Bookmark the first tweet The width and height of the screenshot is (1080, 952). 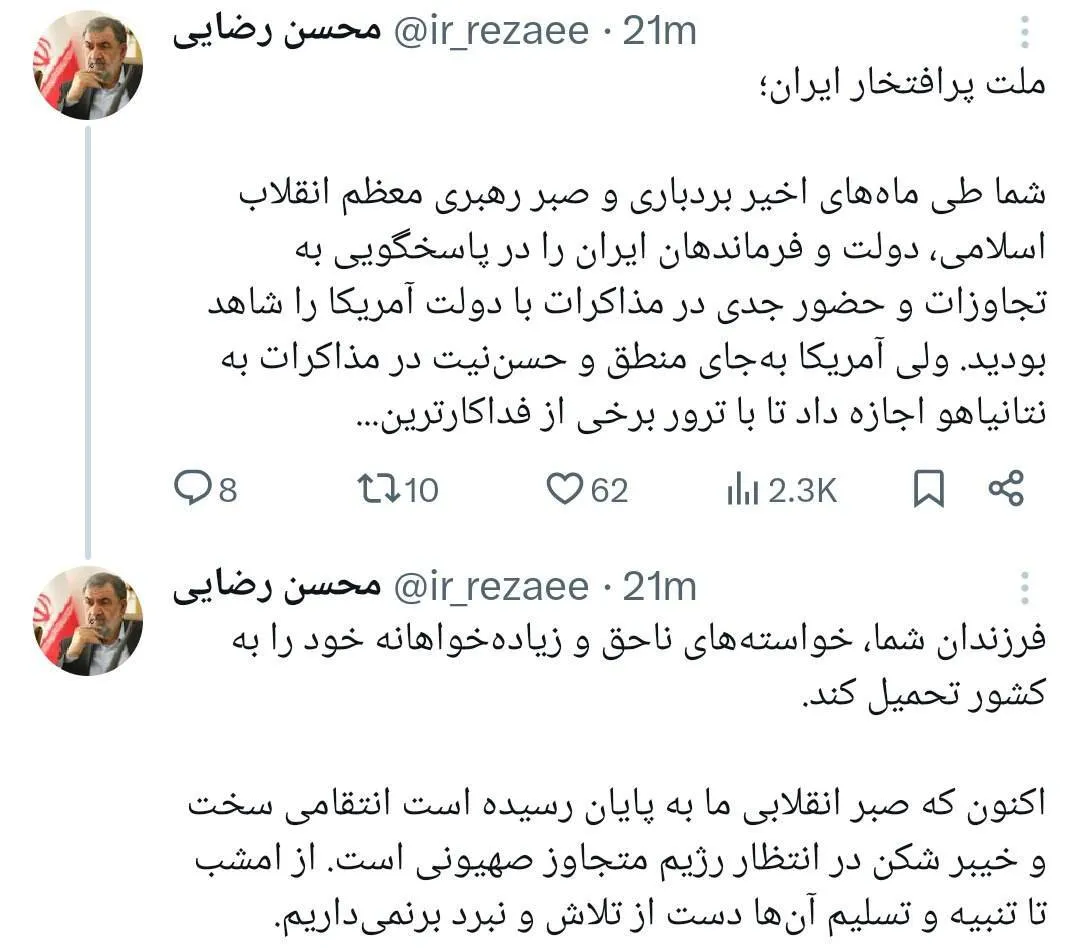[x=929, y=489]
